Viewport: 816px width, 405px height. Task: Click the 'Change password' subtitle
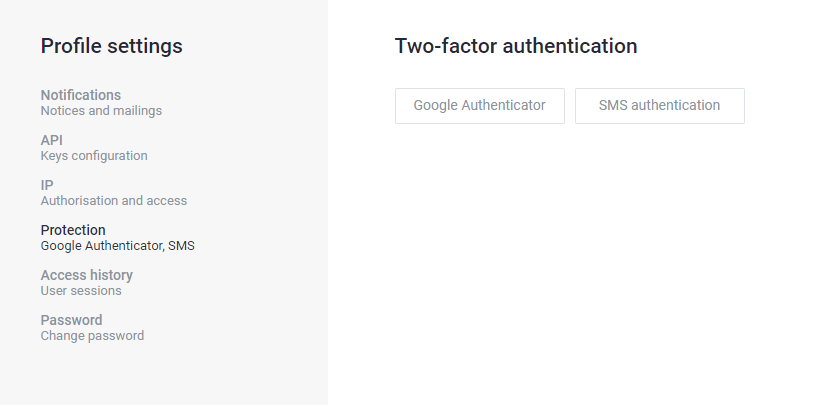click(x=92, y=336)
